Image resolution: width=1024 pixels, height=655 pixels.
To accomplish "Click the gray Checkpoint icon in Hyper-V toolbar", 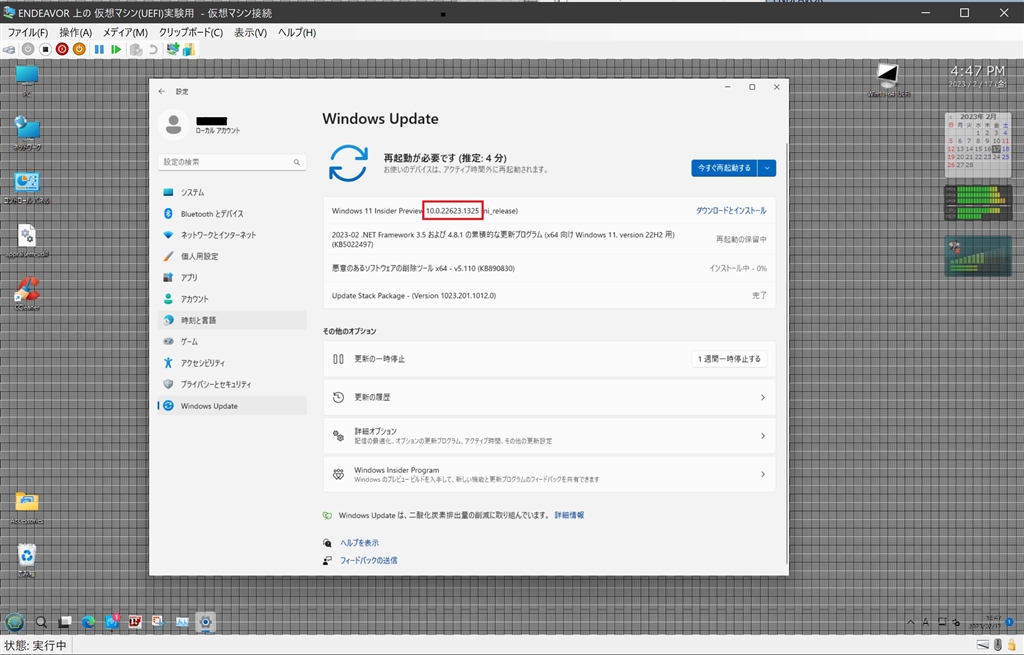I will [136, 50].
